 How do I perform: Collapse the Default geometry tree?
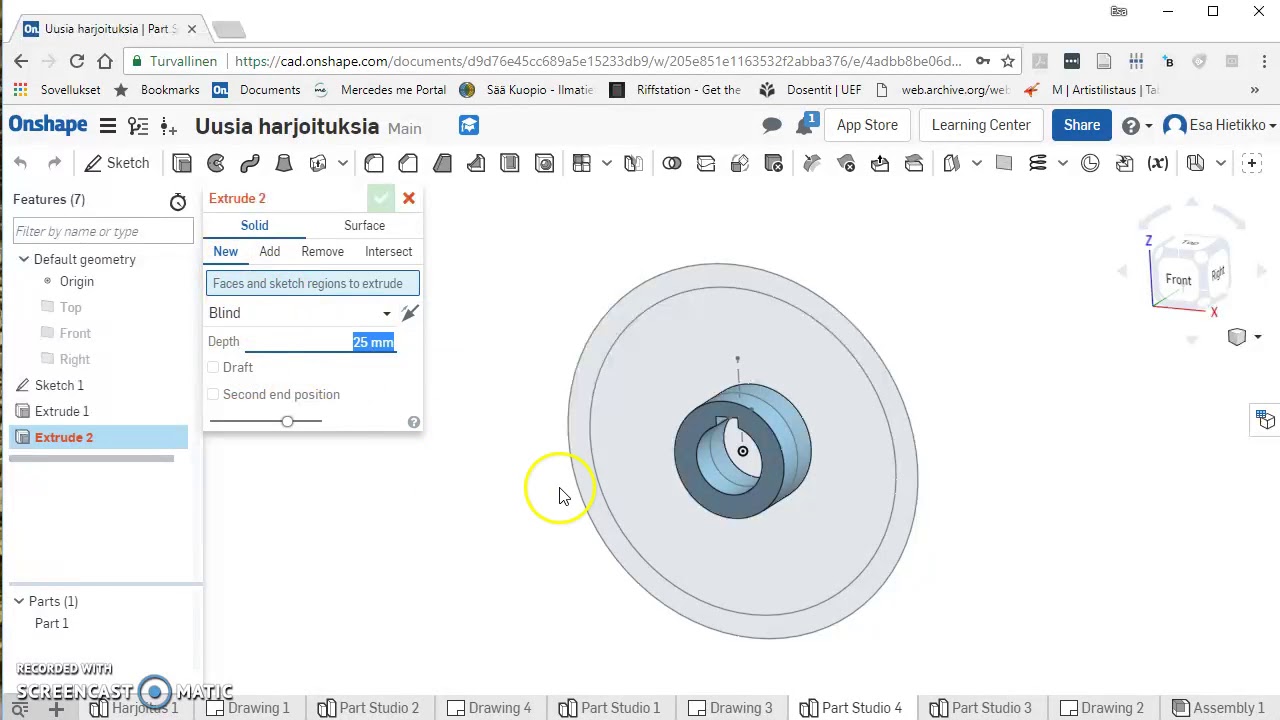point(24,259)
